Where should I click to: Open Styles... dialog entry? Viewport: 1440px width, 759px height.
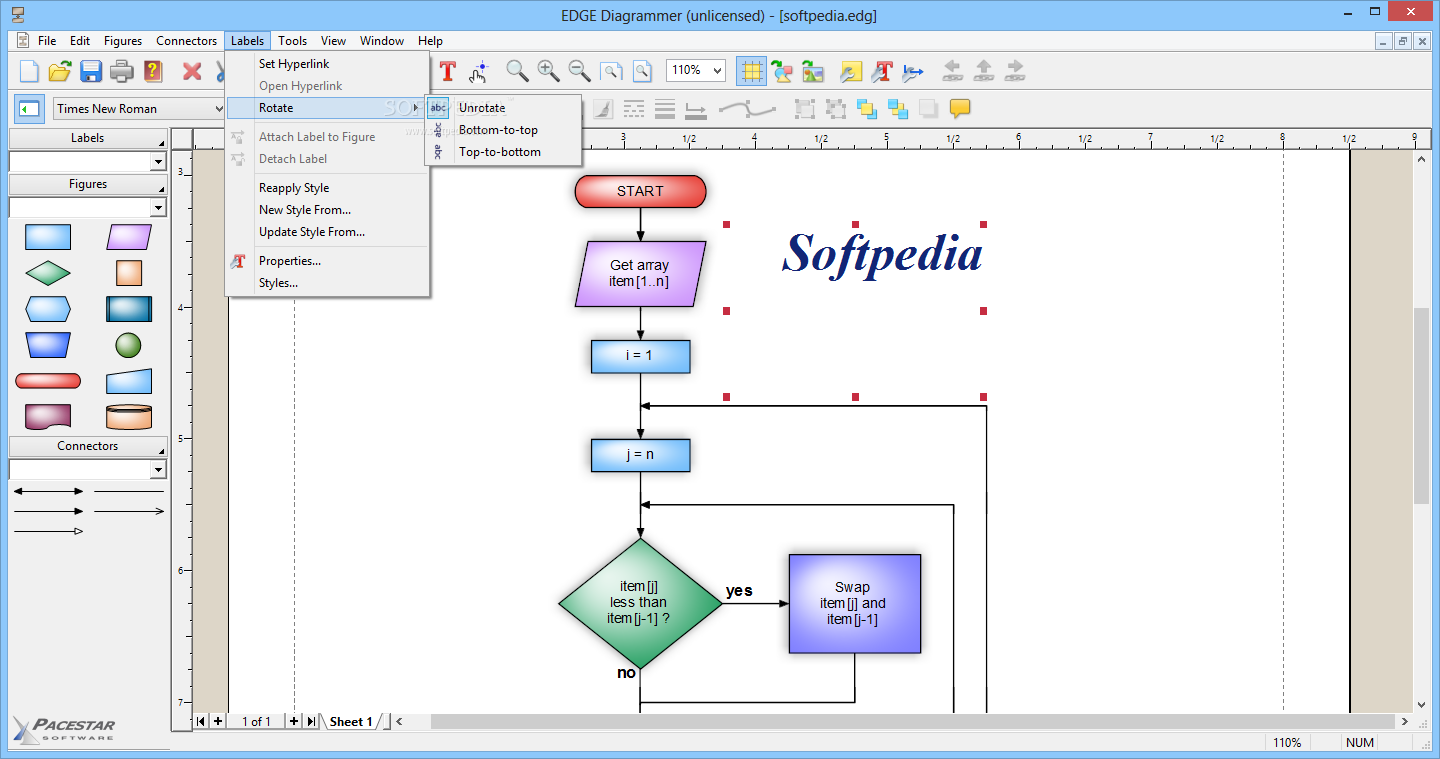328,283
